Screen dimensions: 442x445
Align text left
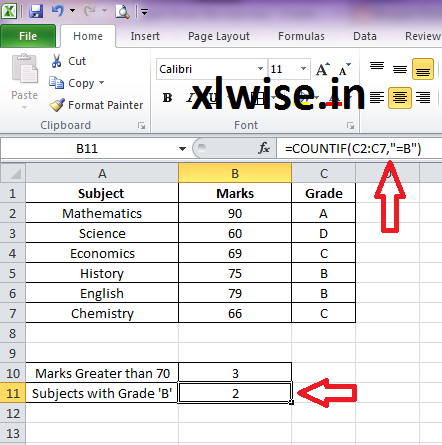coord(377,98)
